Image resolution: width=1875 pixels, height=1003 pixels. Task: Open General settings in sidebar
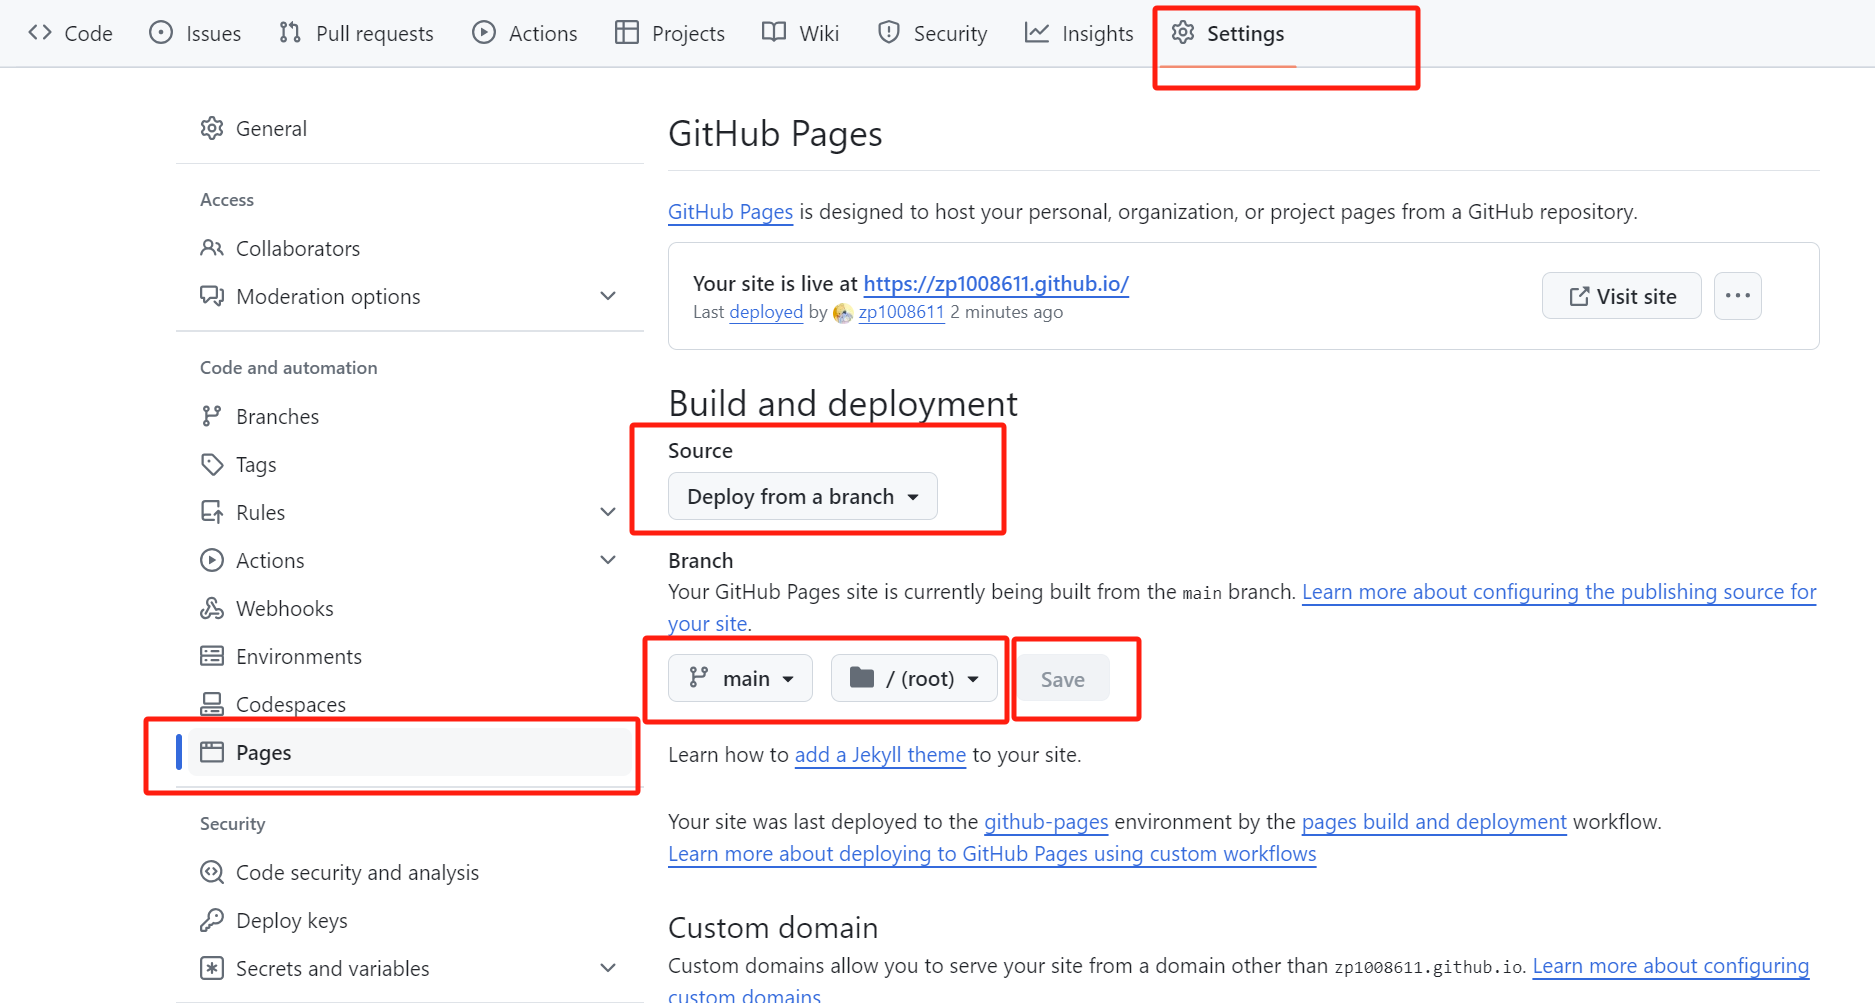coord(410,128)
